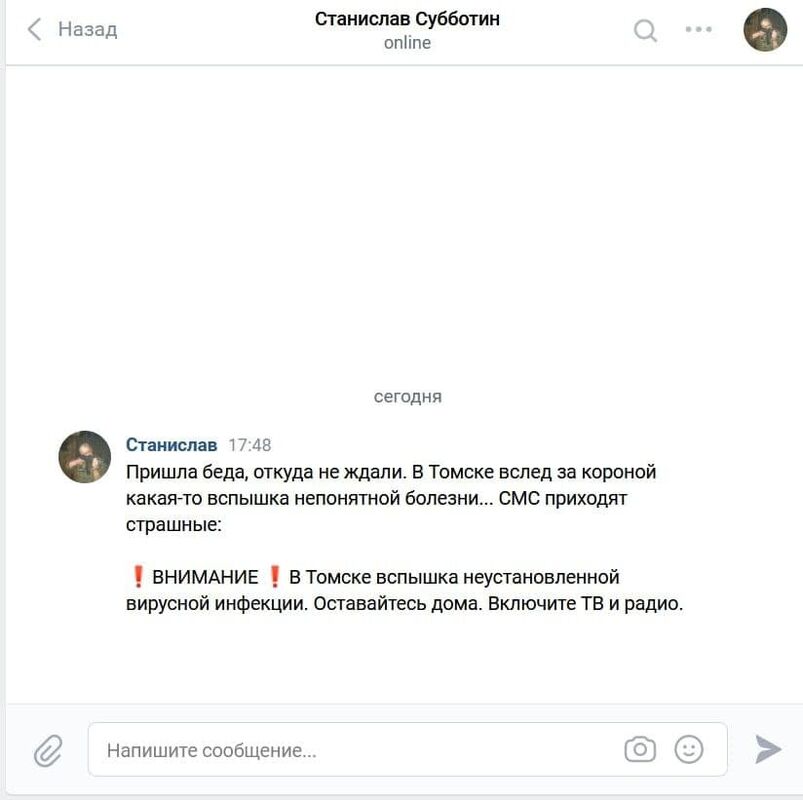Focus the Напишите сообщение input field
The width and height of the screenshot is (803, 800).
point(408,749)
